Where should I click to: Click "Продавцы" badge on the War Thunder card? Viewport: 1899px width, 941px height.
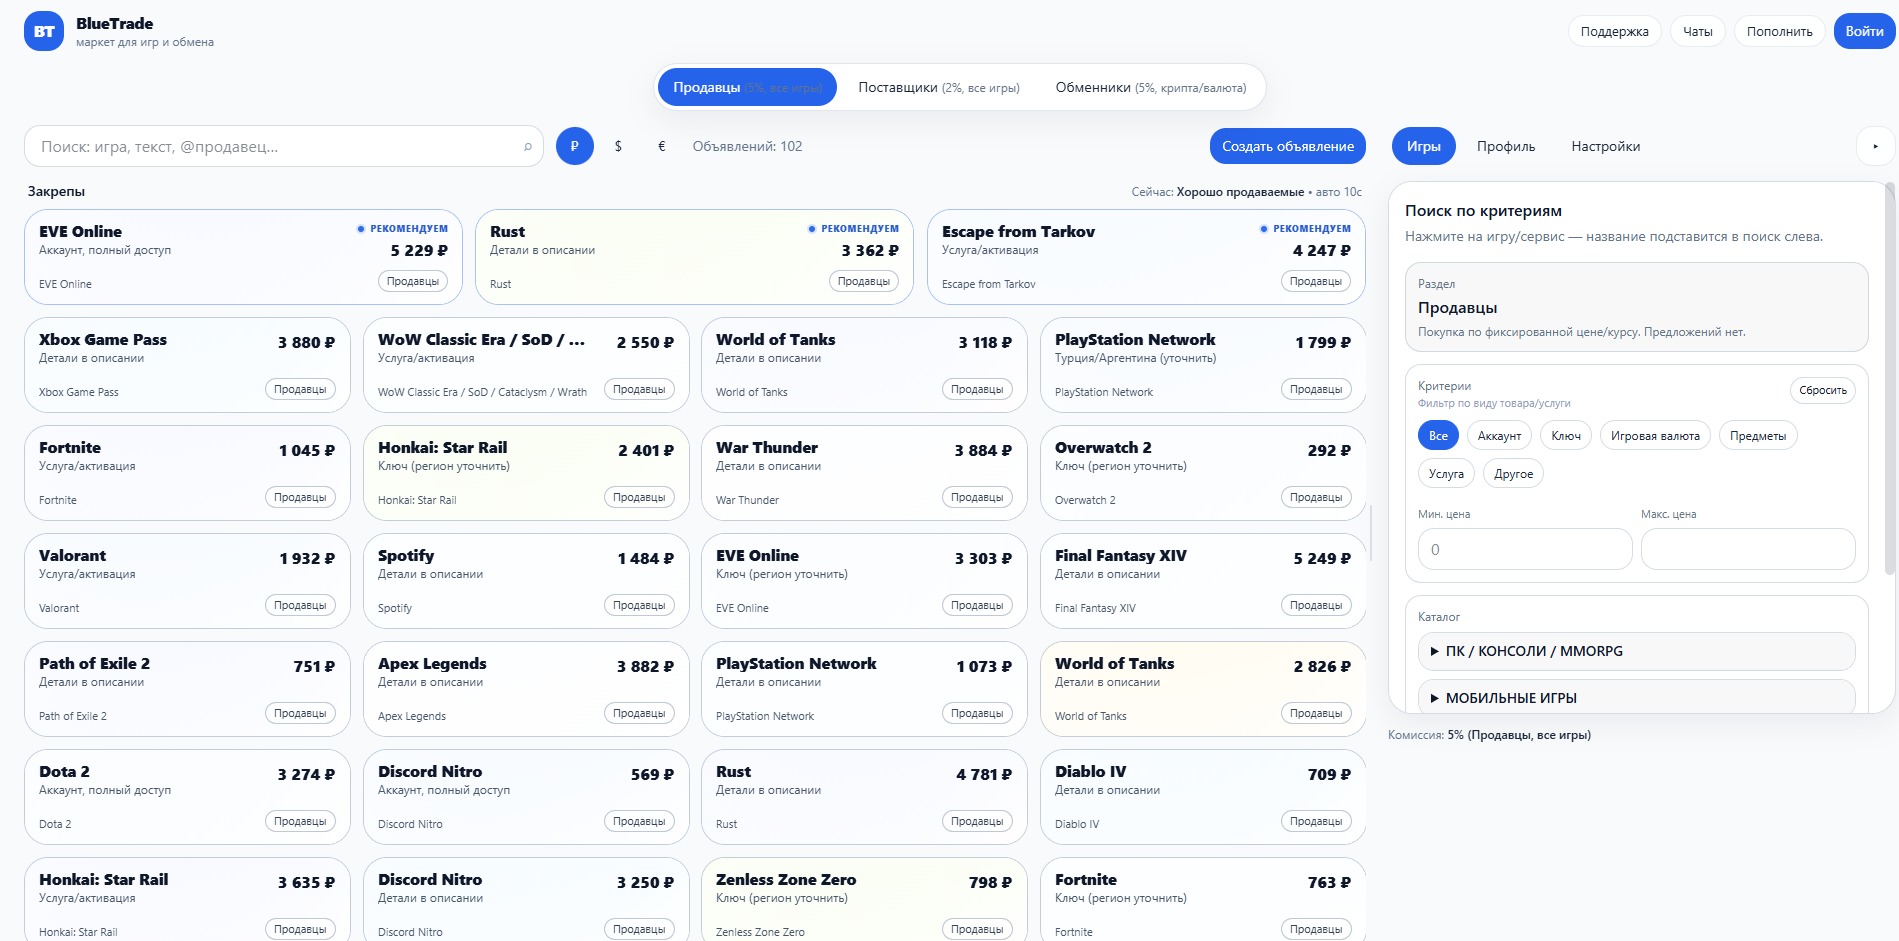click(x=977, y=497)
